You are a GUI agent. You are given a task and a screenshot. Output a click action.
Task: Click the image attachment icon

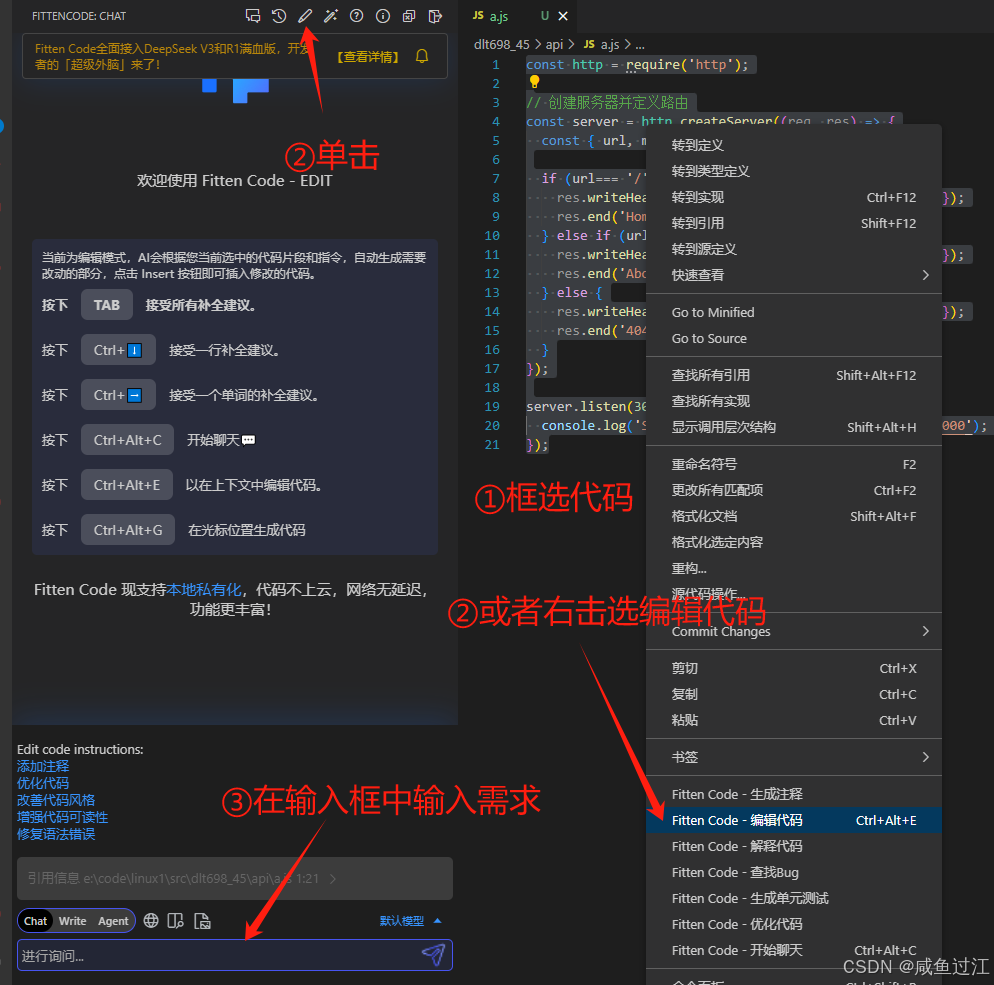tap(202, 920)
